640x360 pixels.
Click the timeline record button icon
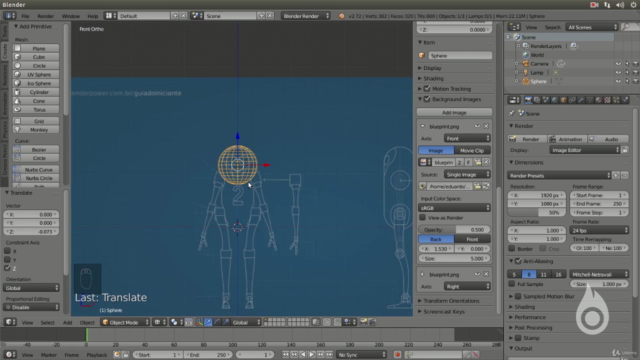[x=397, y=355]
